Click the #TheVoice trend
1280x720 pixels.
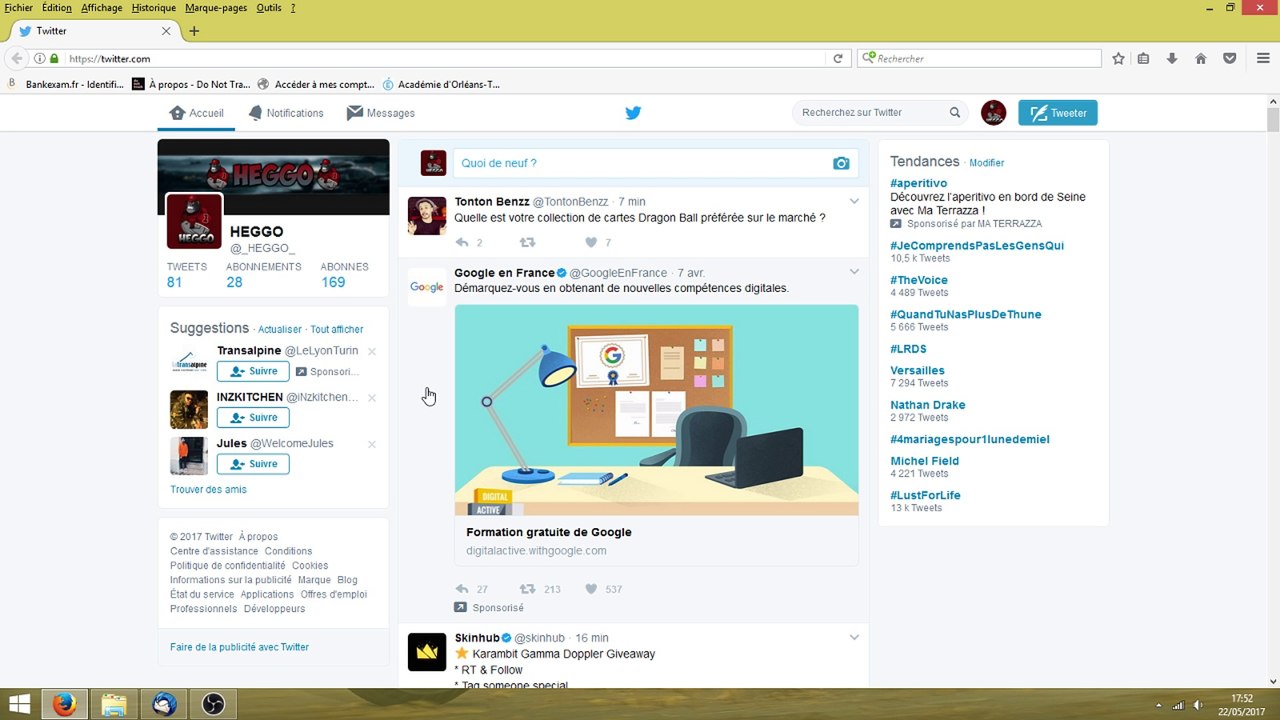coord(919,280)
